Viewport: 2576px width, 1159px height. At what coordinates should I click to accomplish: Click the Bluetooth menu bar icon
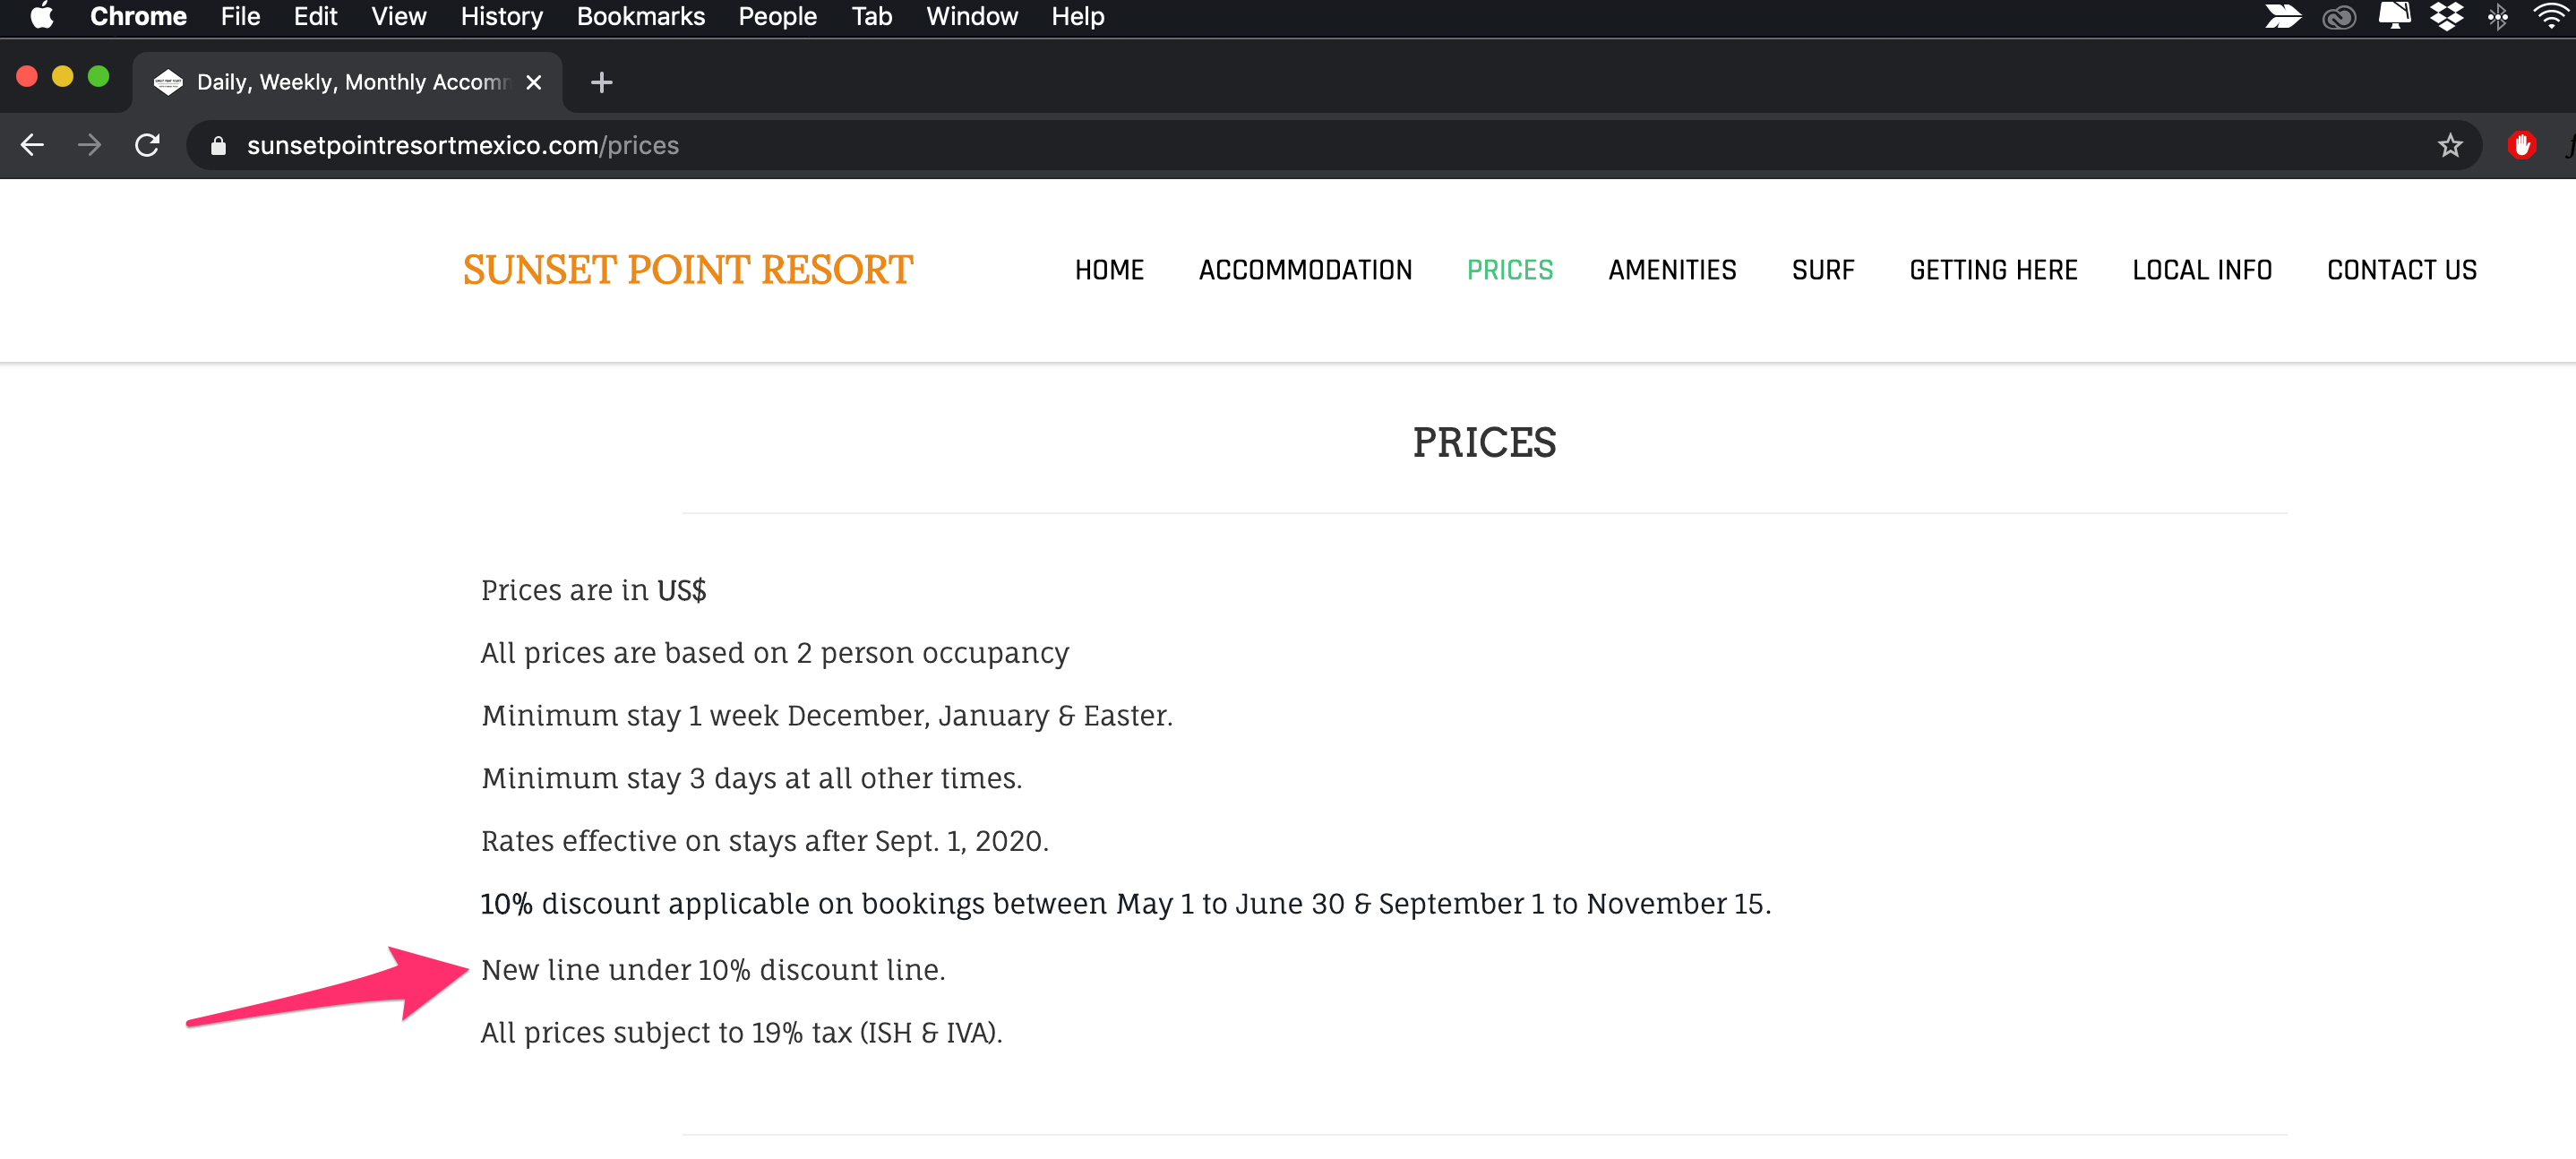[x=2498, y=16]
